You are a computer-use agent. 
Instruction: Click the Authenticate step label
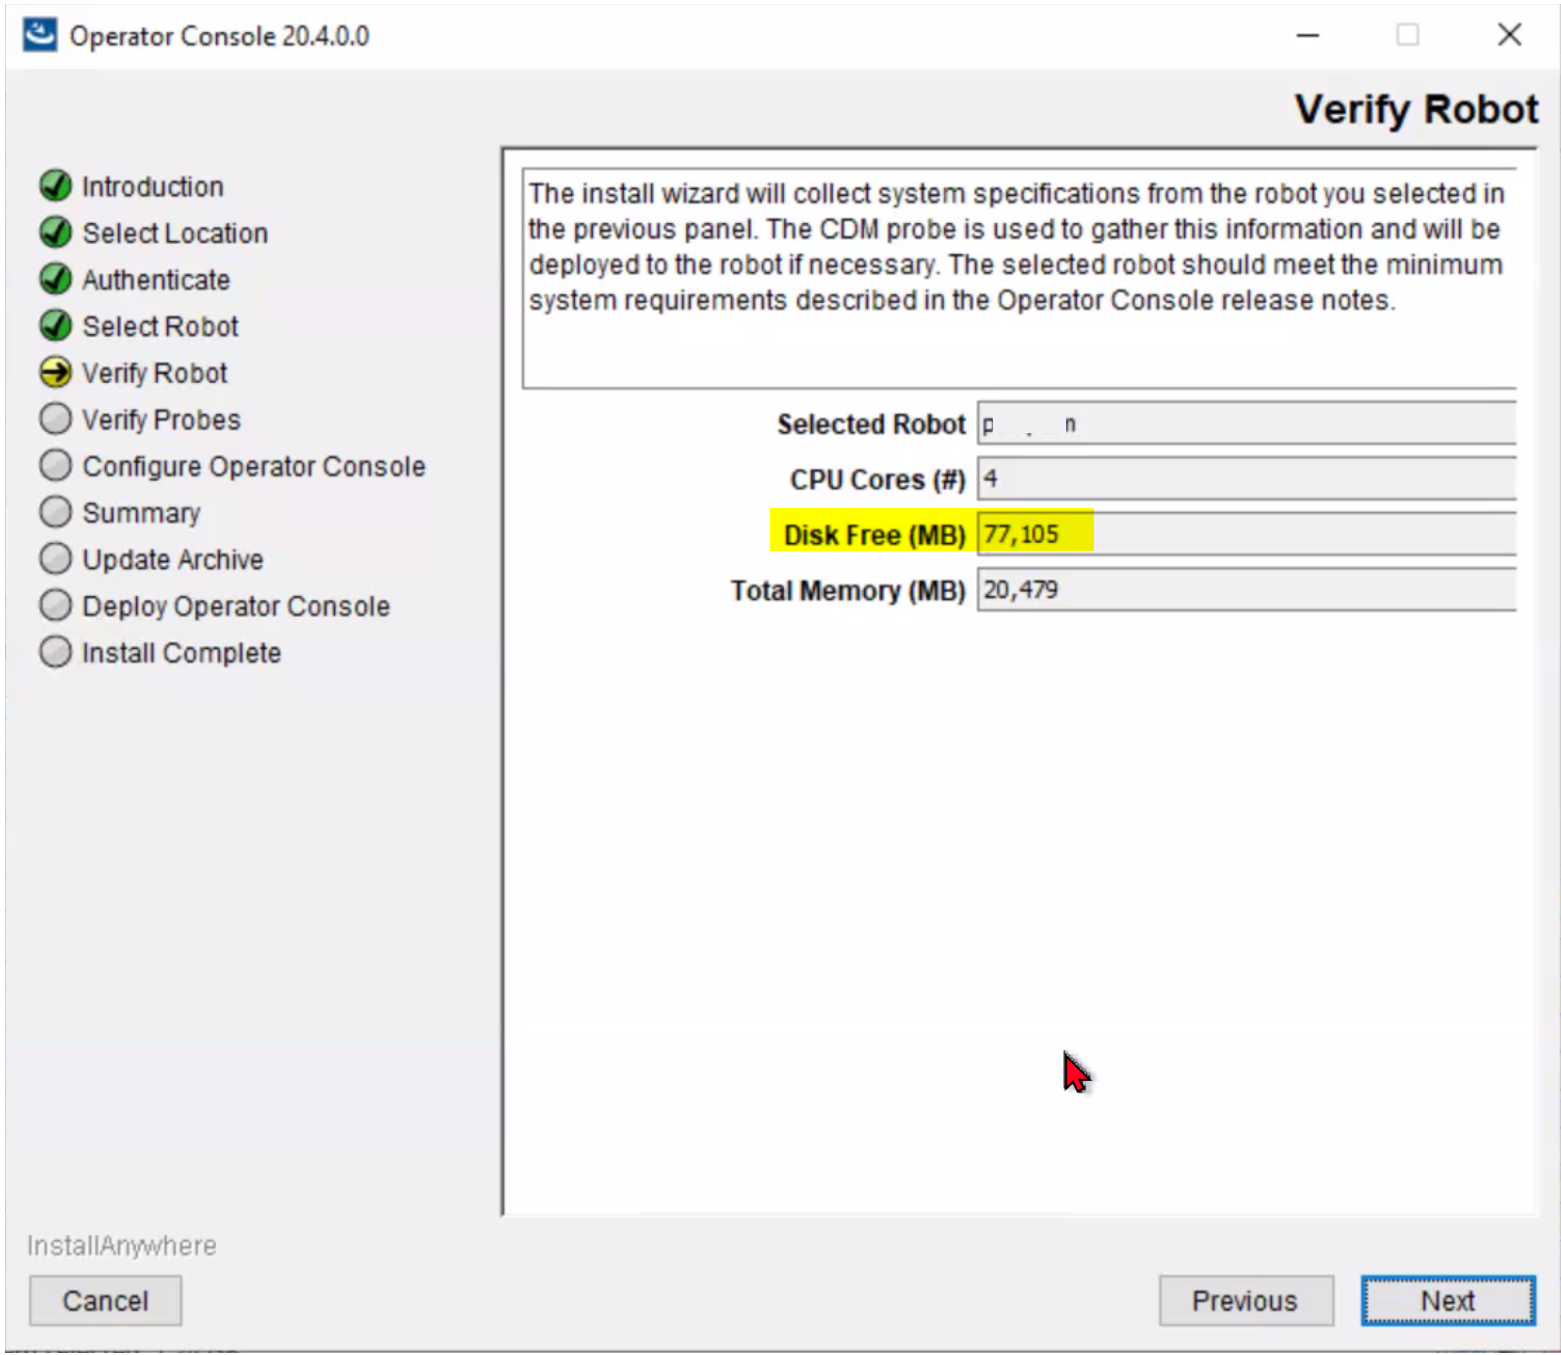156,280
